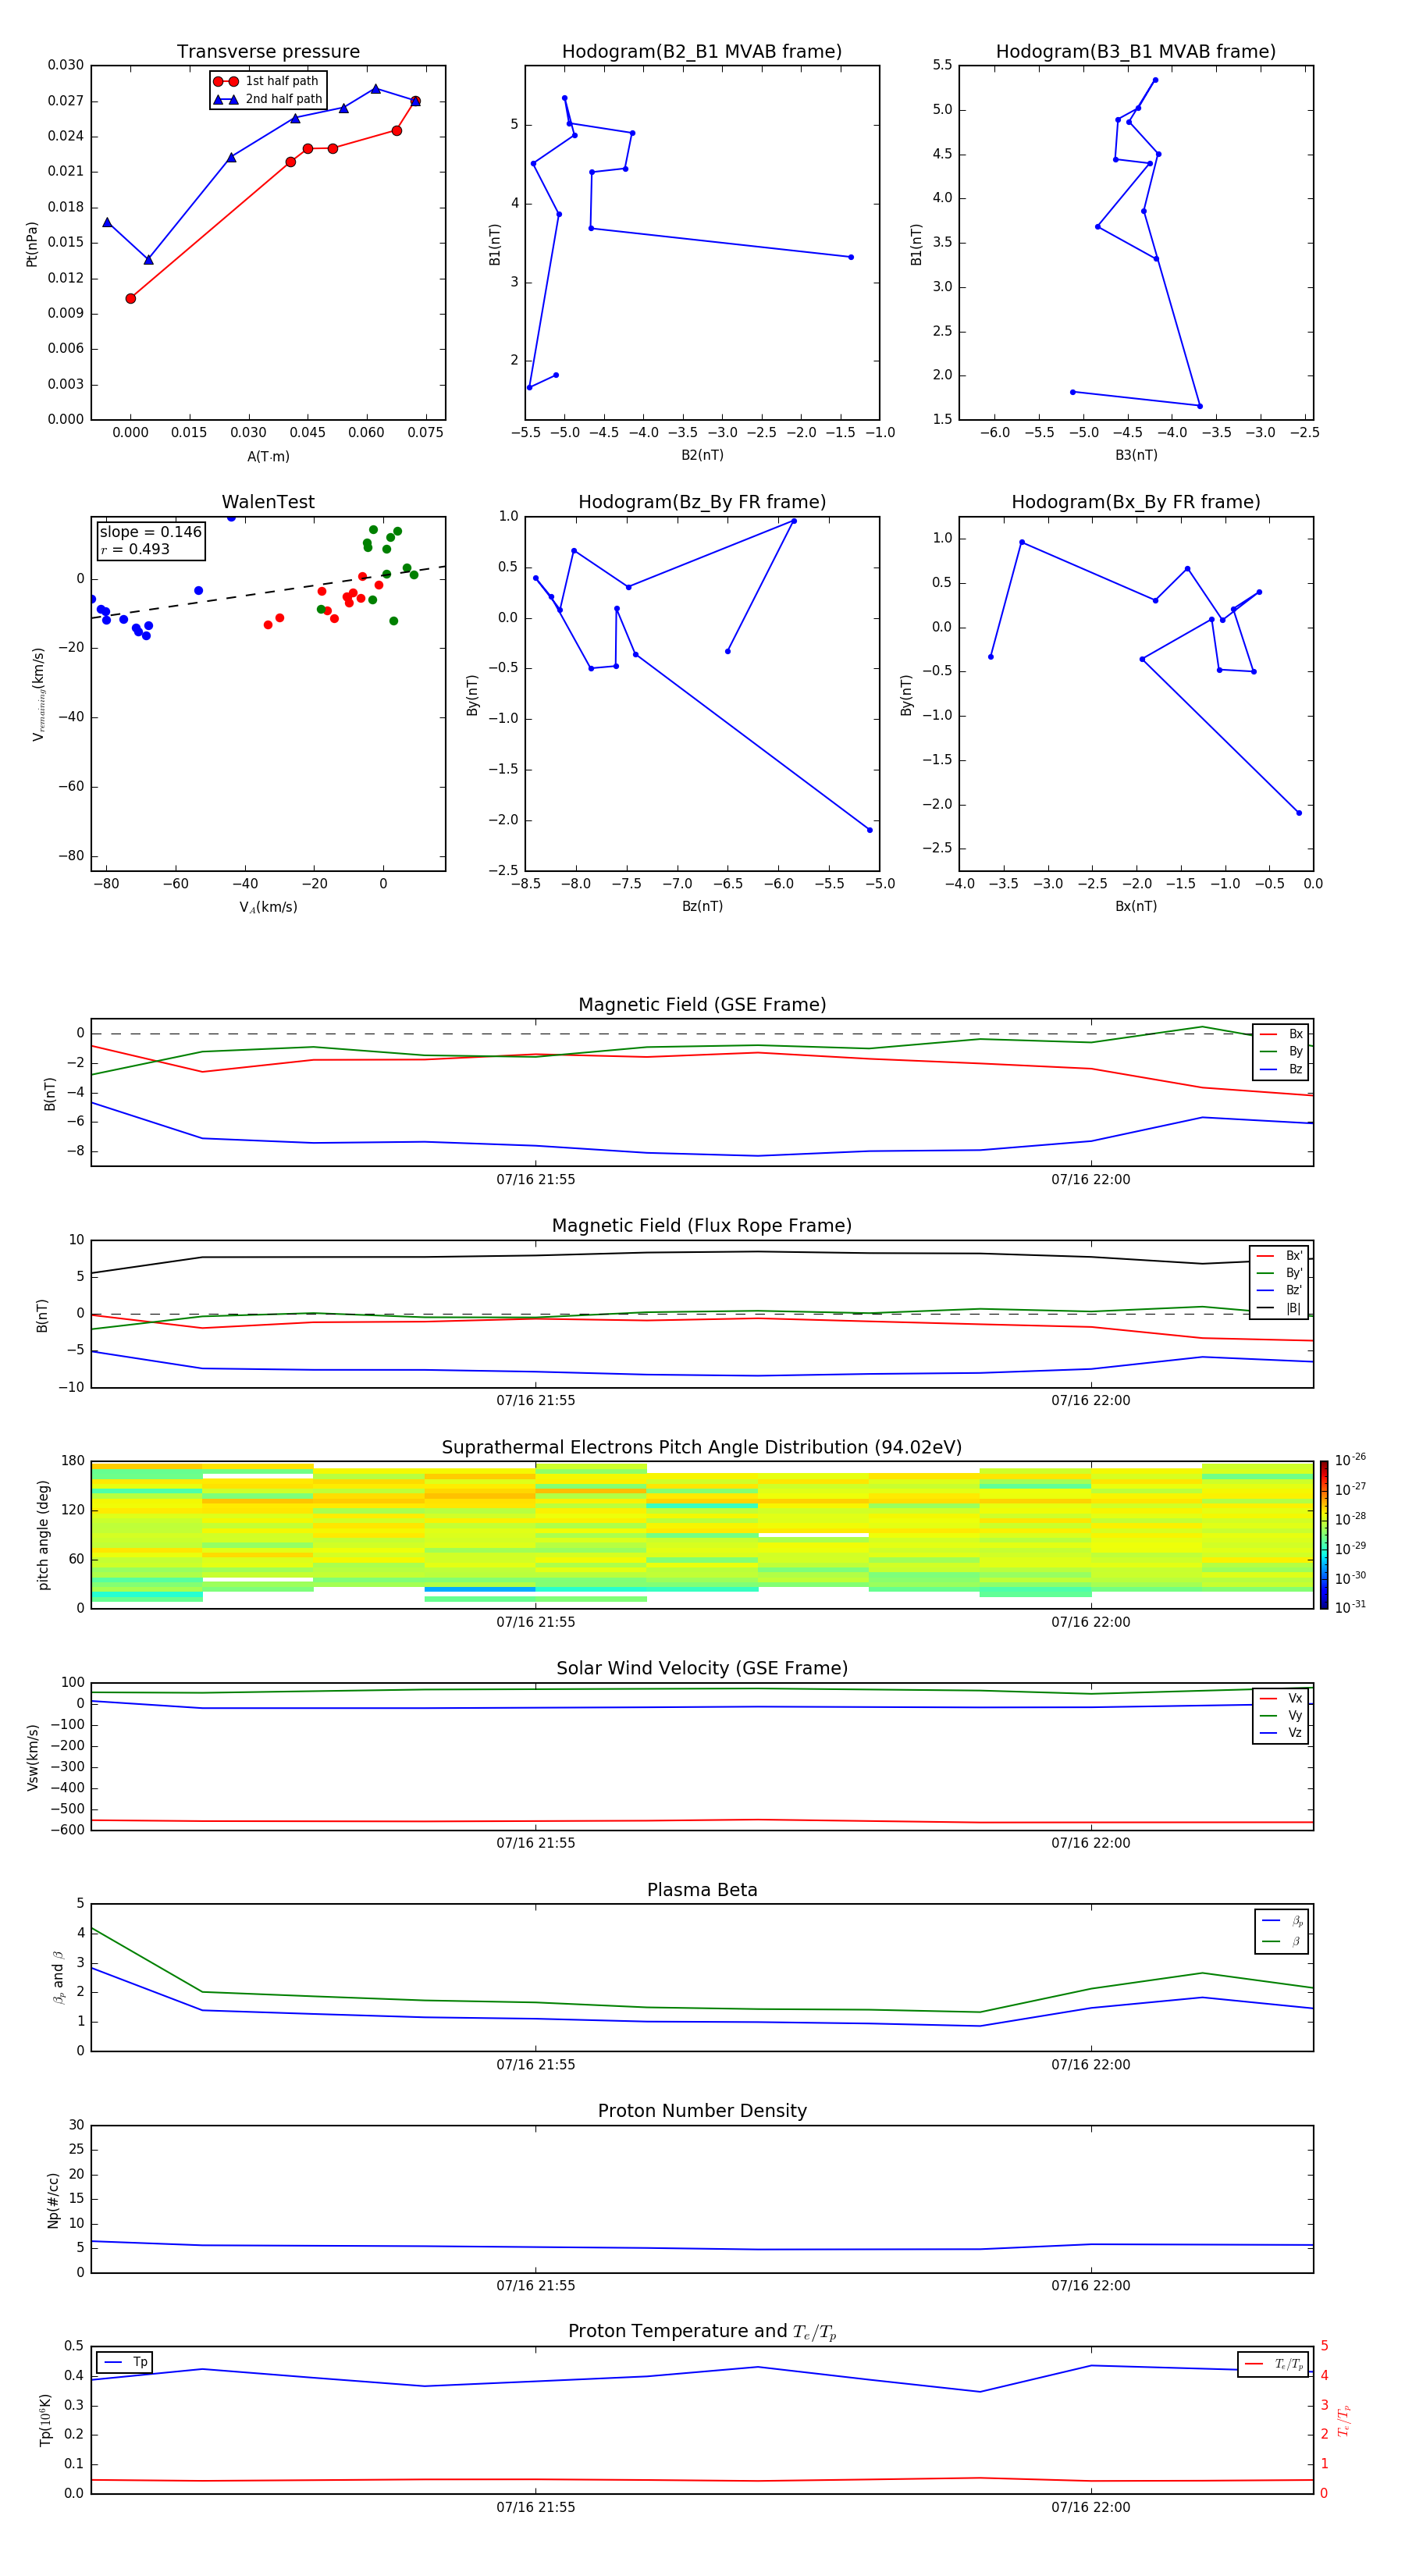Click the 'By'' legend entry in Flux Rope plot
Screen dimensions: 1405x2576
pyautogui.click(x=1280, y=1273)
